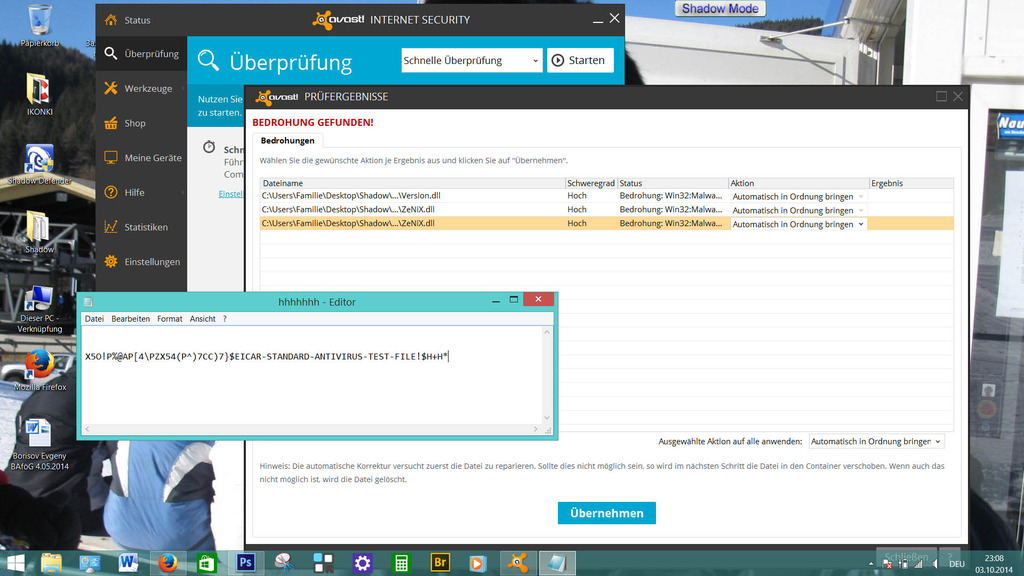1024x576 pixels.
Task: Open Werkzeuge in the Avast sidebar
Action: 141,88
